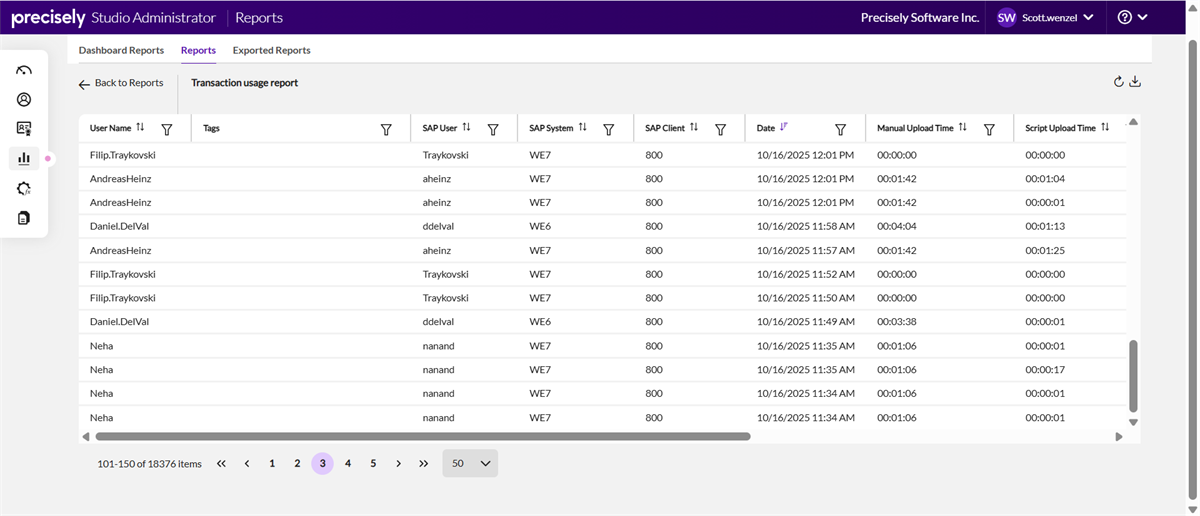1200x516 pixels.
Task: Click table scroll-right arrow
Action: 1119,437
